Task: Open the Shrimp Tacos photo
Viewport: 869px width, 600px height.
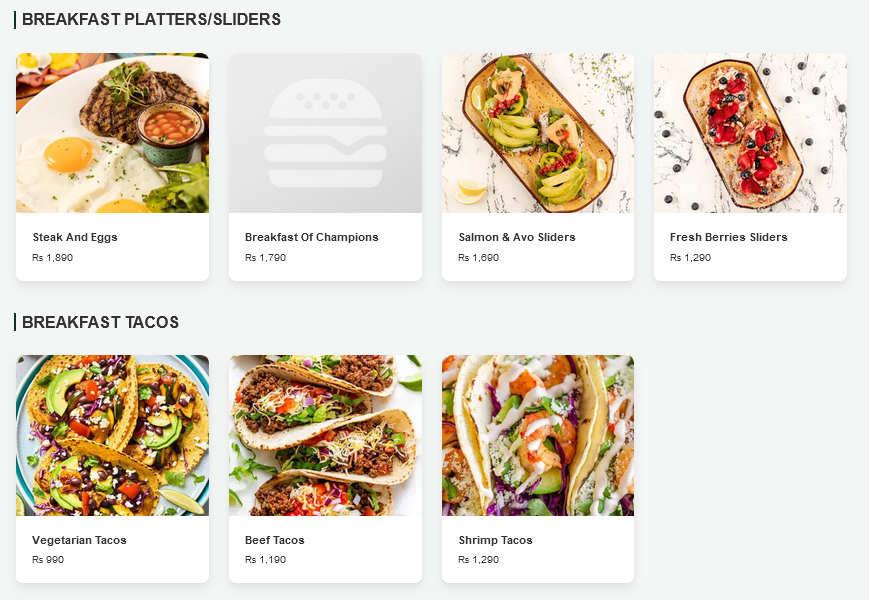Action: coord(538,435)
